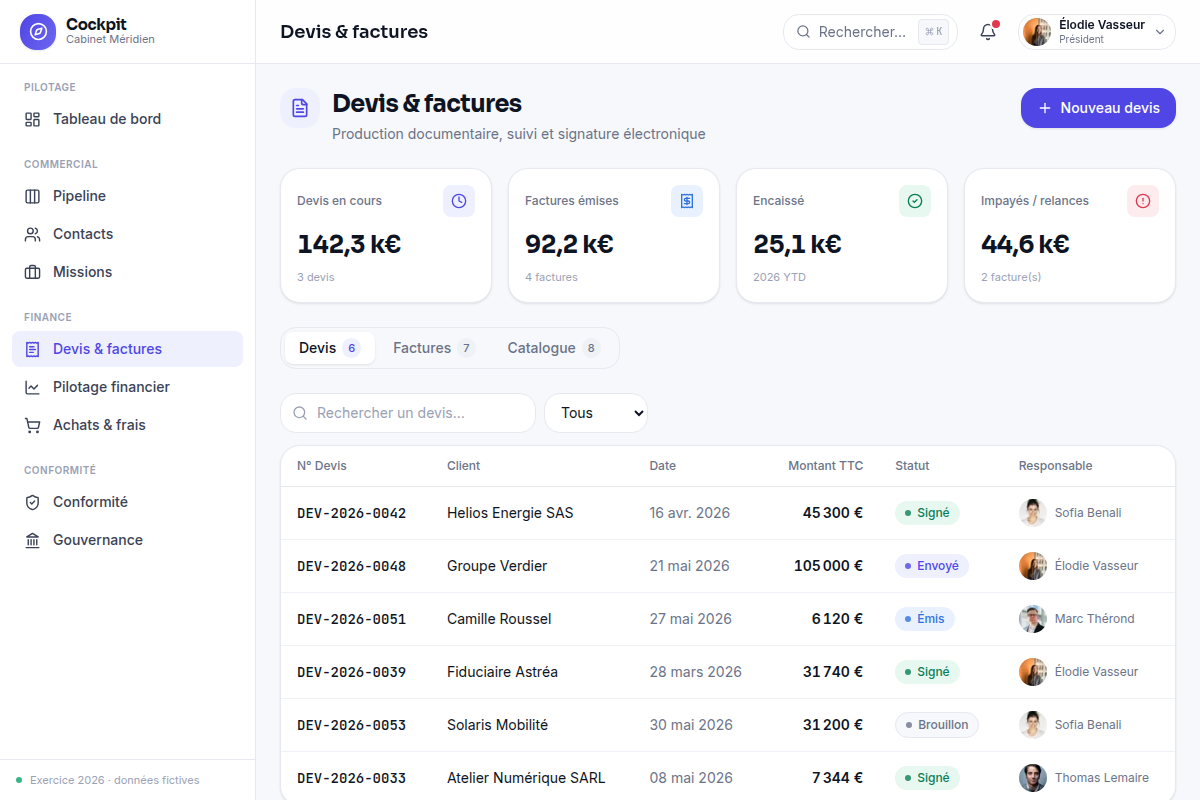This screenshot has height=800, width=1200.
Task: Expand Élodie Vasseur user menu
Action: coord(1097,32)
